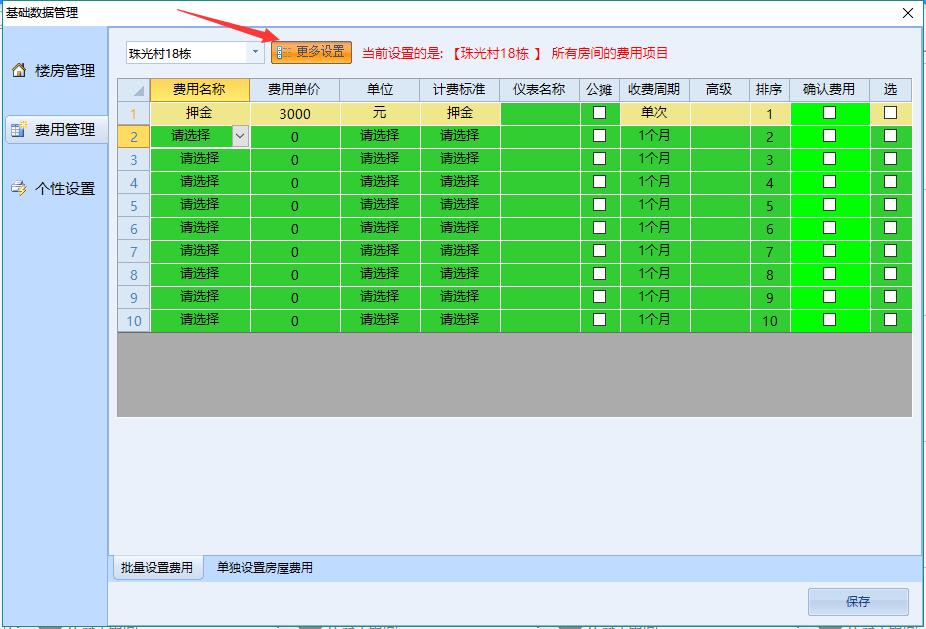Check the 选 checkbox in row 10

[890, 320]
